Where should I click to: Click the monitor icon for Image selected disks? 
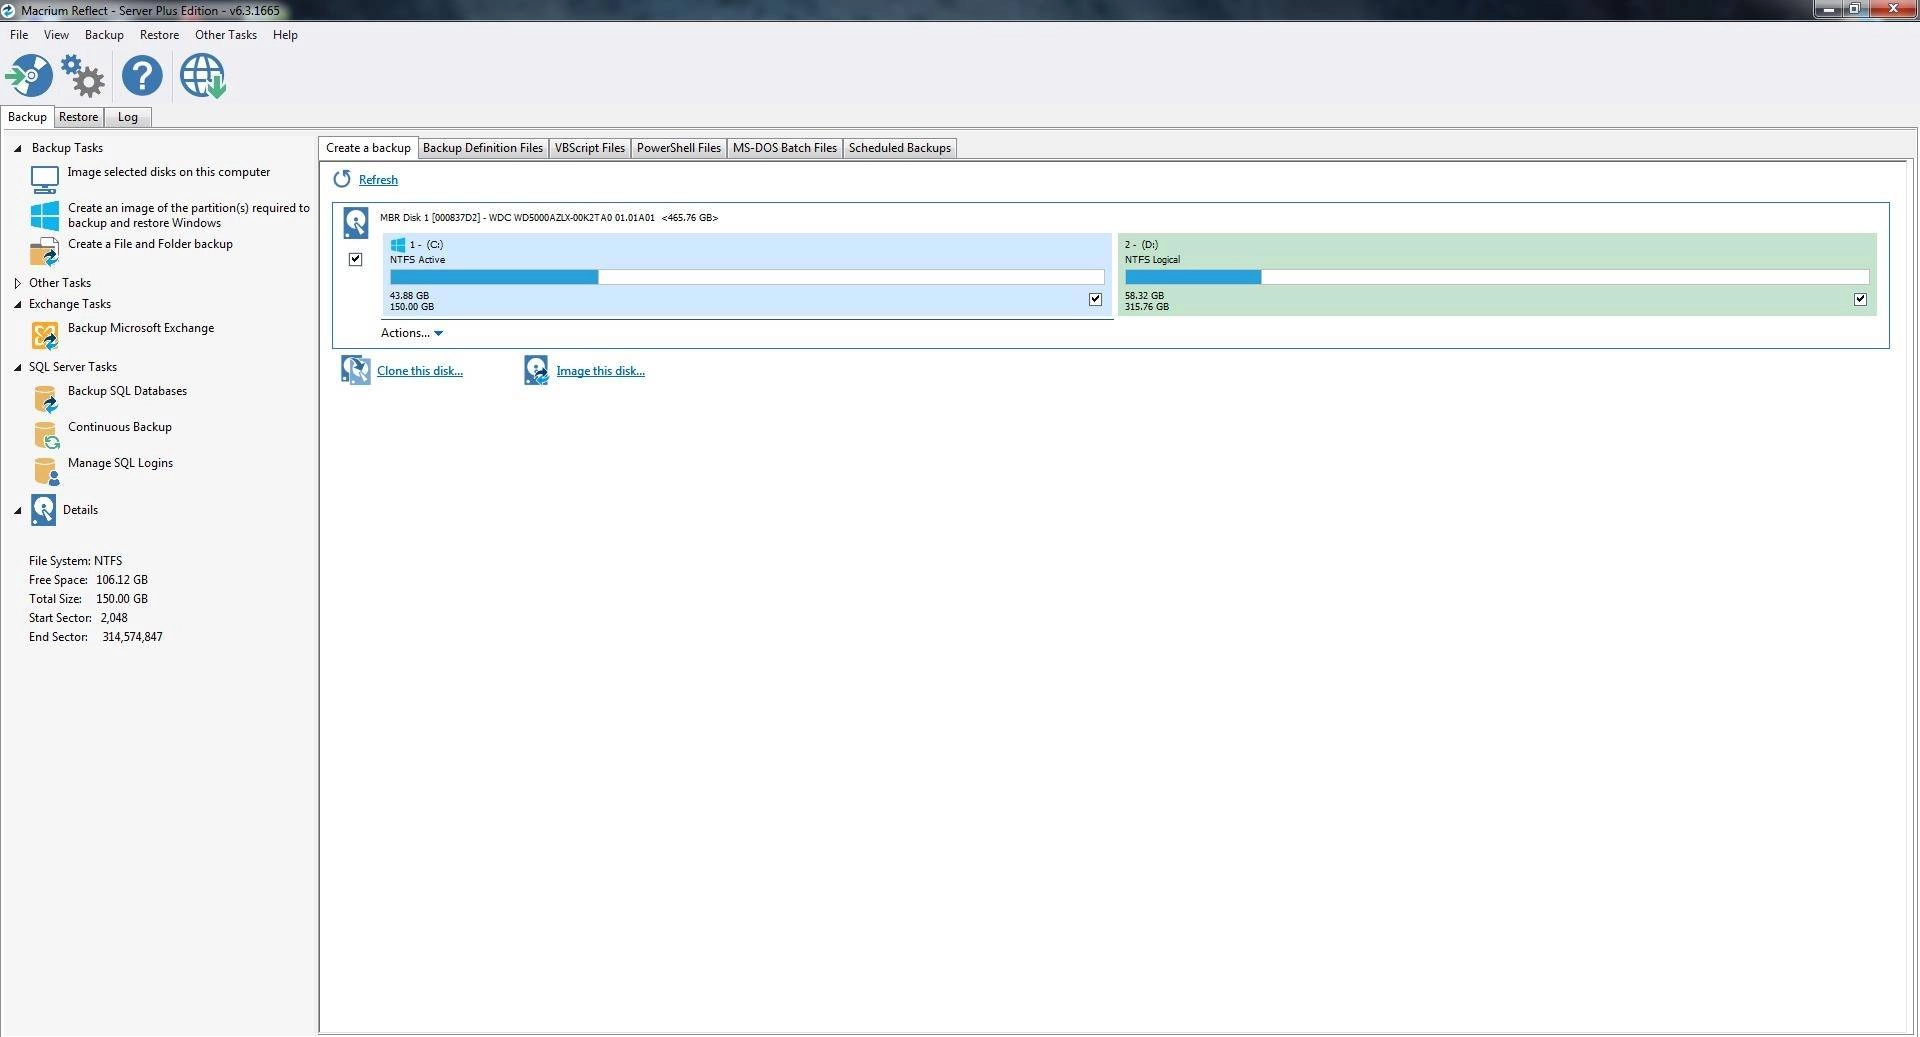[x=45, y=180]
